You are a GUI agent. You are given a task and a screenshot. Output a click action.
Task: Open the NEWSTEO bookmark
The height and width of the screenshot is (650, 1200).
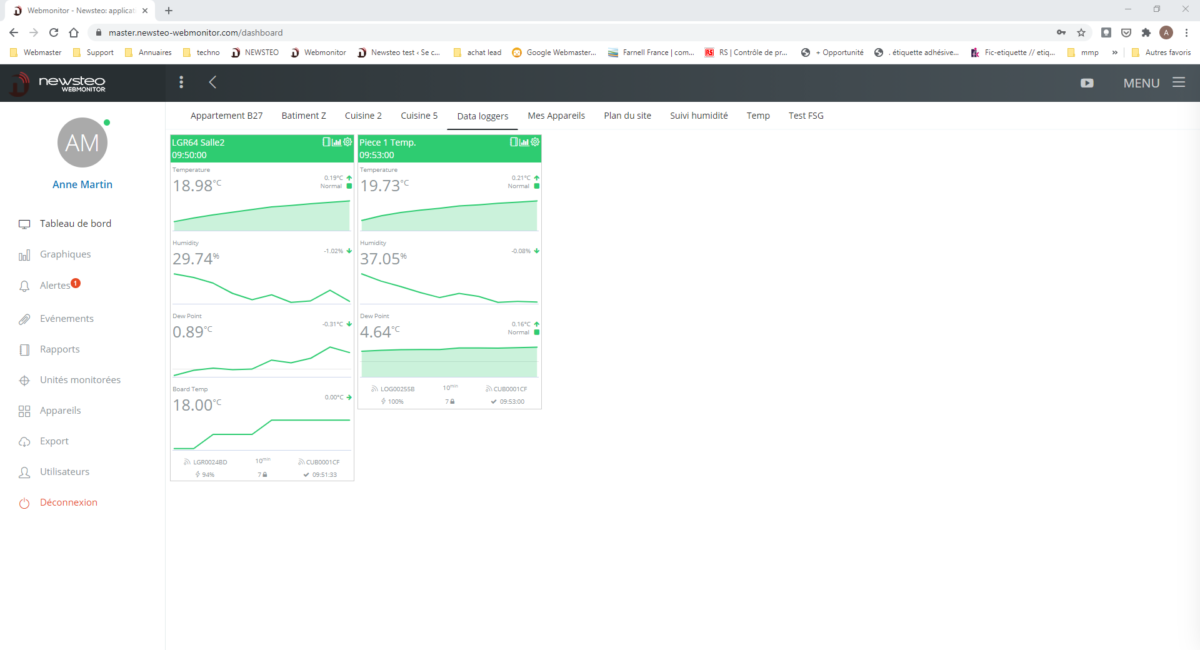pyautogui.click(x=256, y=52)
